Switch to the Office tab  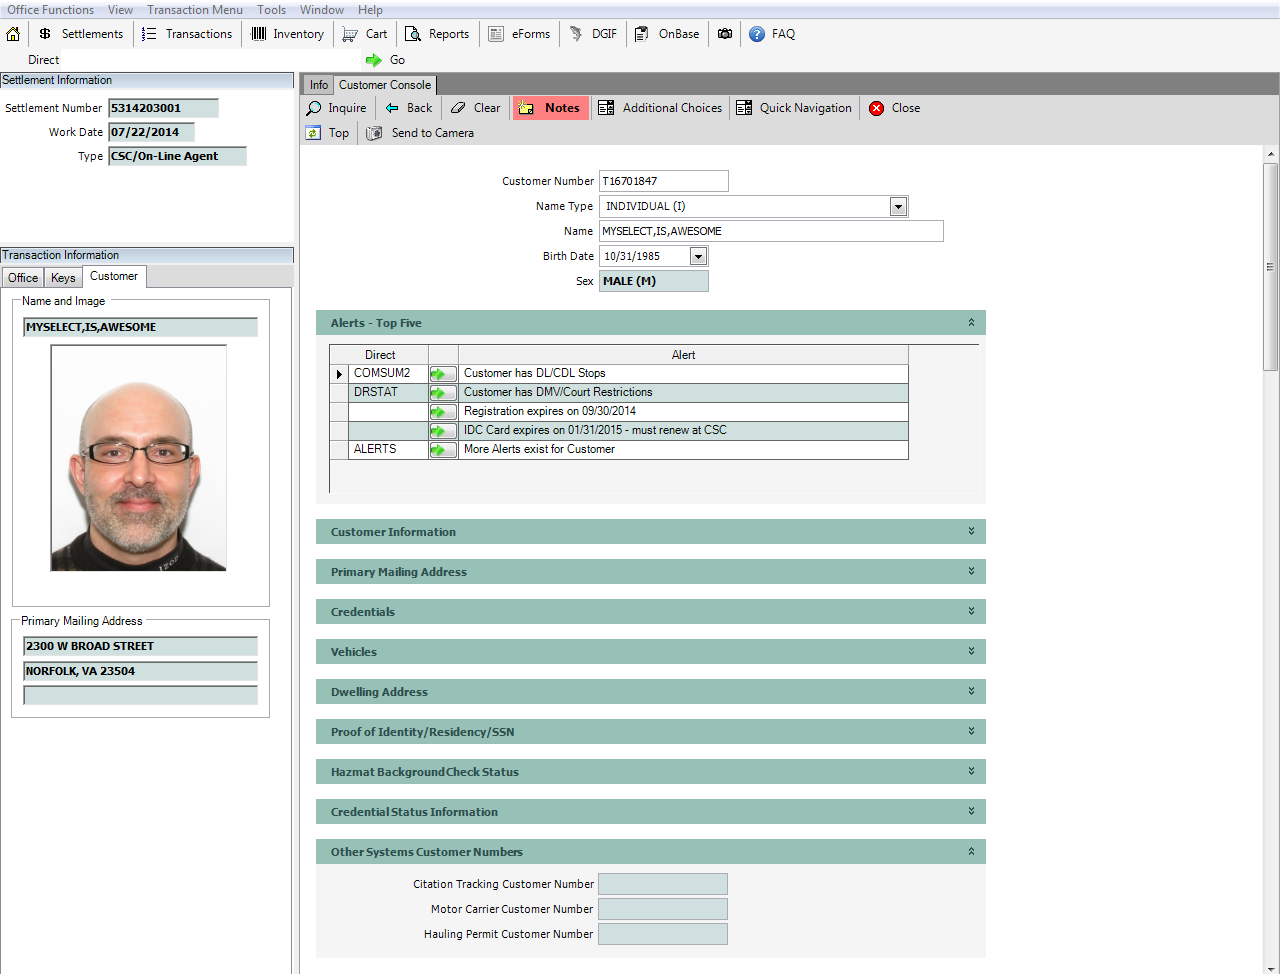point(22,277)
